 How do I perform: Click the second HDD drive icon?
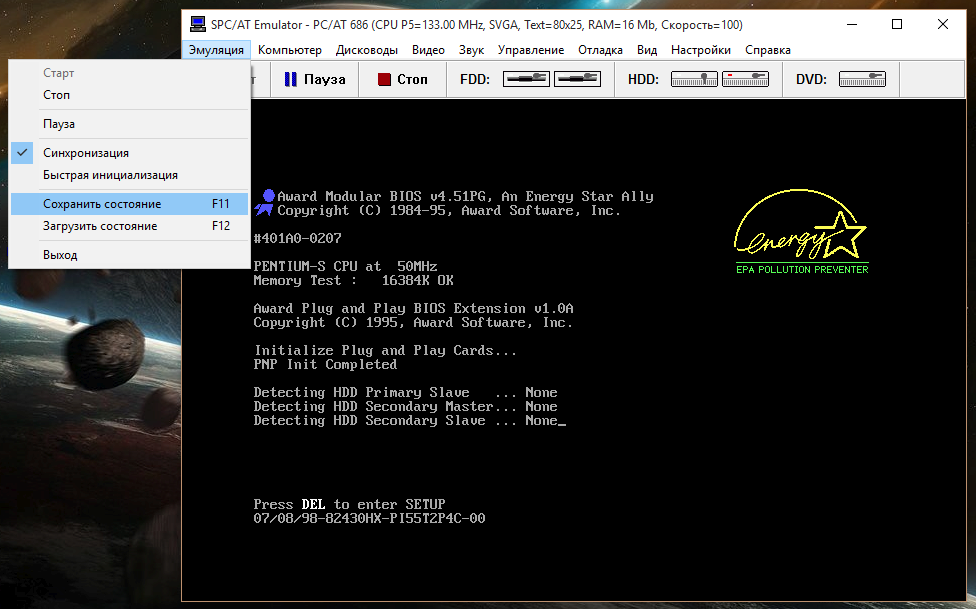coord(745,79)
